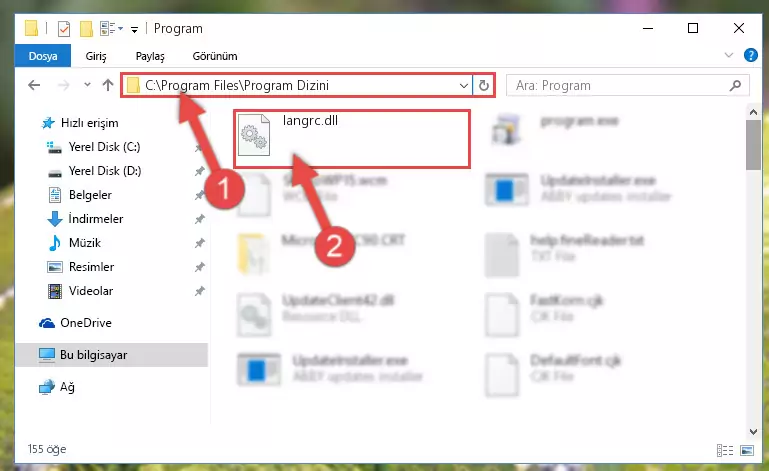The image size is (769, 471).
Task: Open the Görünüm ribbon tab
Action: pyautogui.click(x=215, y=56)
